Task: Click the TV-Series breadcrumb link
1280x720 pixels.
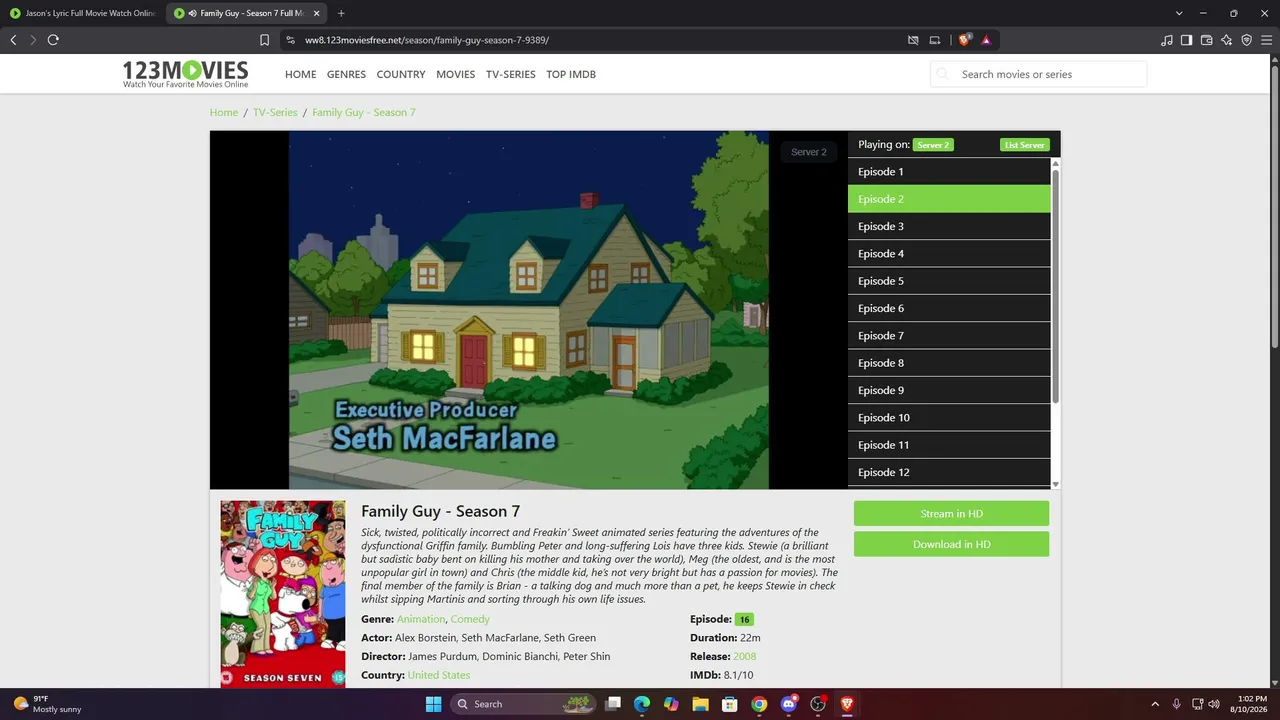Action: pyautogui.click(x=275, y=112)
